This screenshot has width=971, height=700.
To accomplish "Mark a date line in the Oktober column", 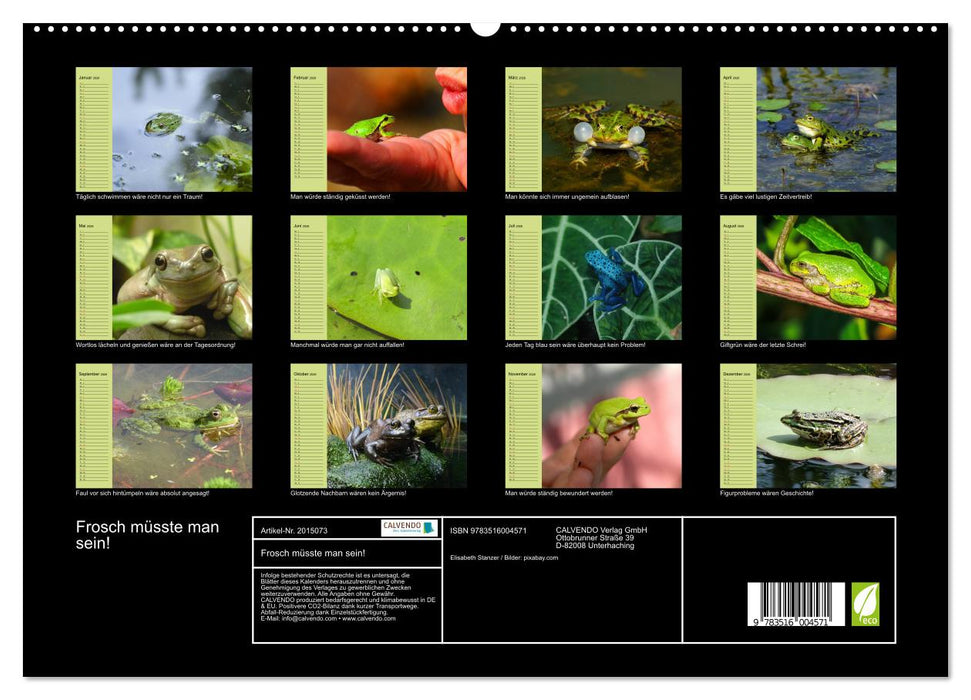I will (310, 420).
